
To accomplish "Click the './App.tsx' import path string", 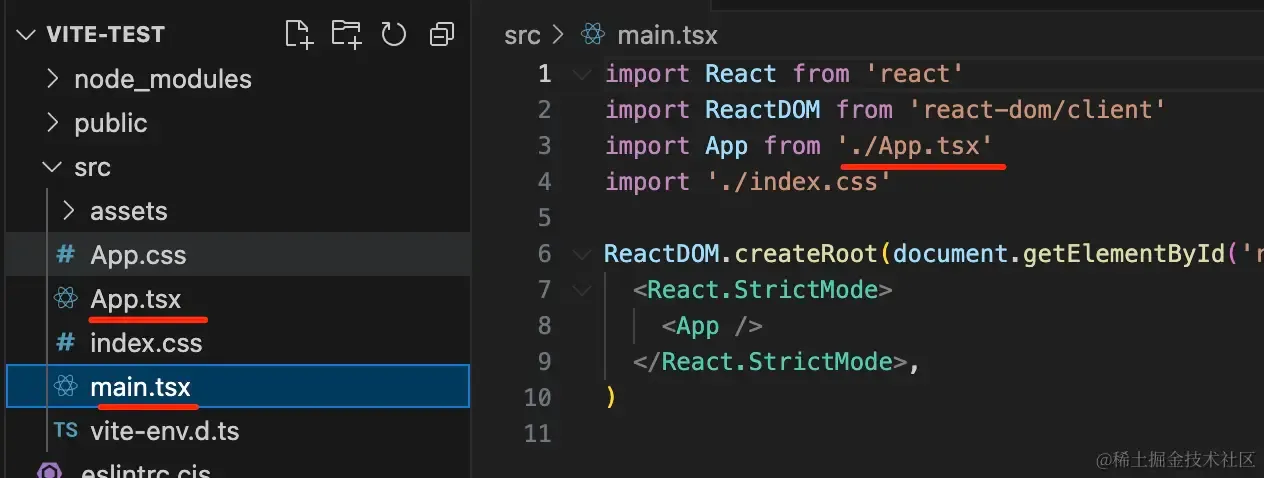I will point(915,146).
